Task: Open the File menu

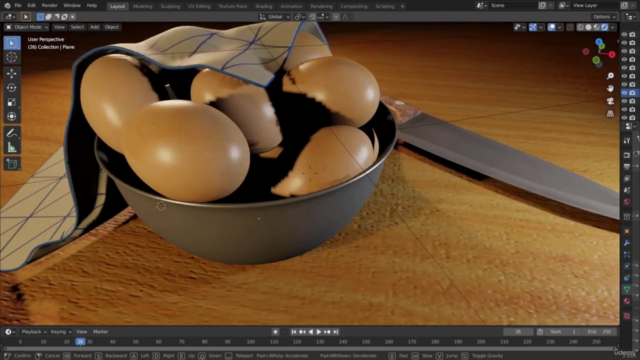Action: pyautogui.click(x=18, y=6)
